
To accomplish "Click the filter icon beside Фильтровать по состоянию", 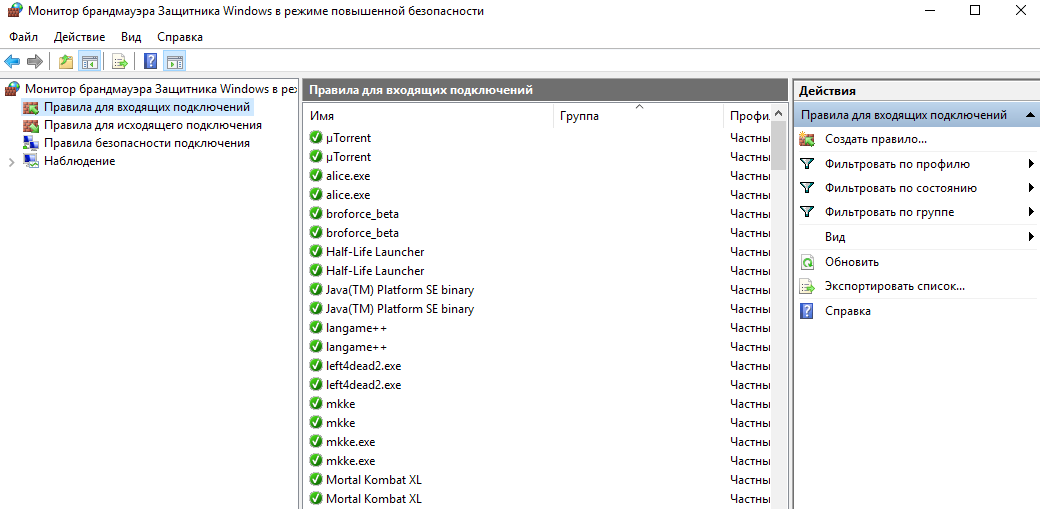I will (807, 188).
